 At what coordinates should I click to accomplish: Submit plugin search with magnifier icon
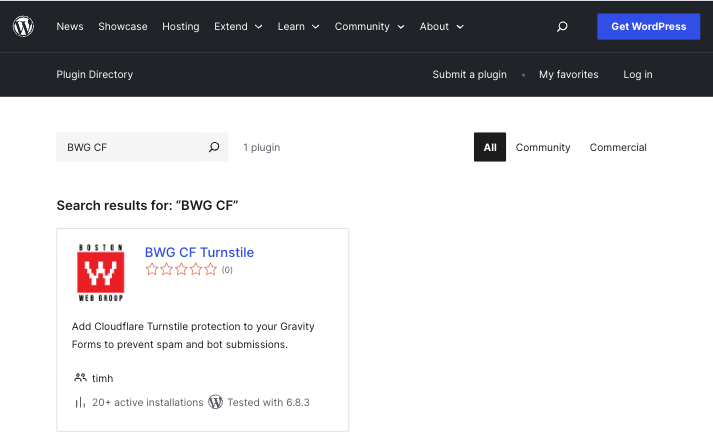click(213, 147)
